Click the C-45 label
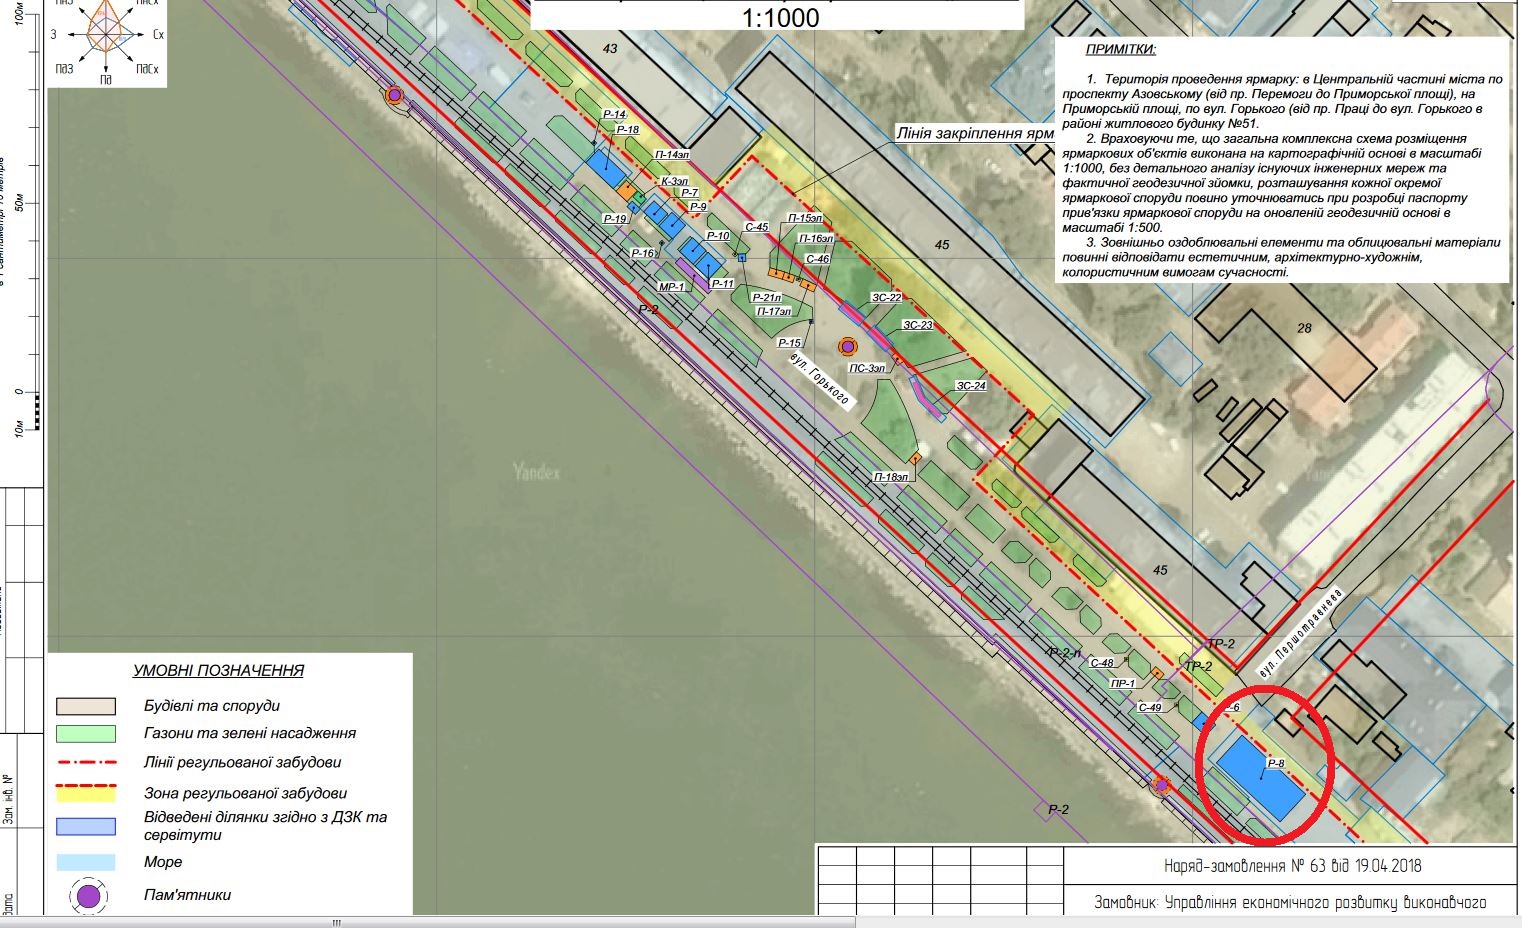1522x928 pixels. [x=757, y=227]
